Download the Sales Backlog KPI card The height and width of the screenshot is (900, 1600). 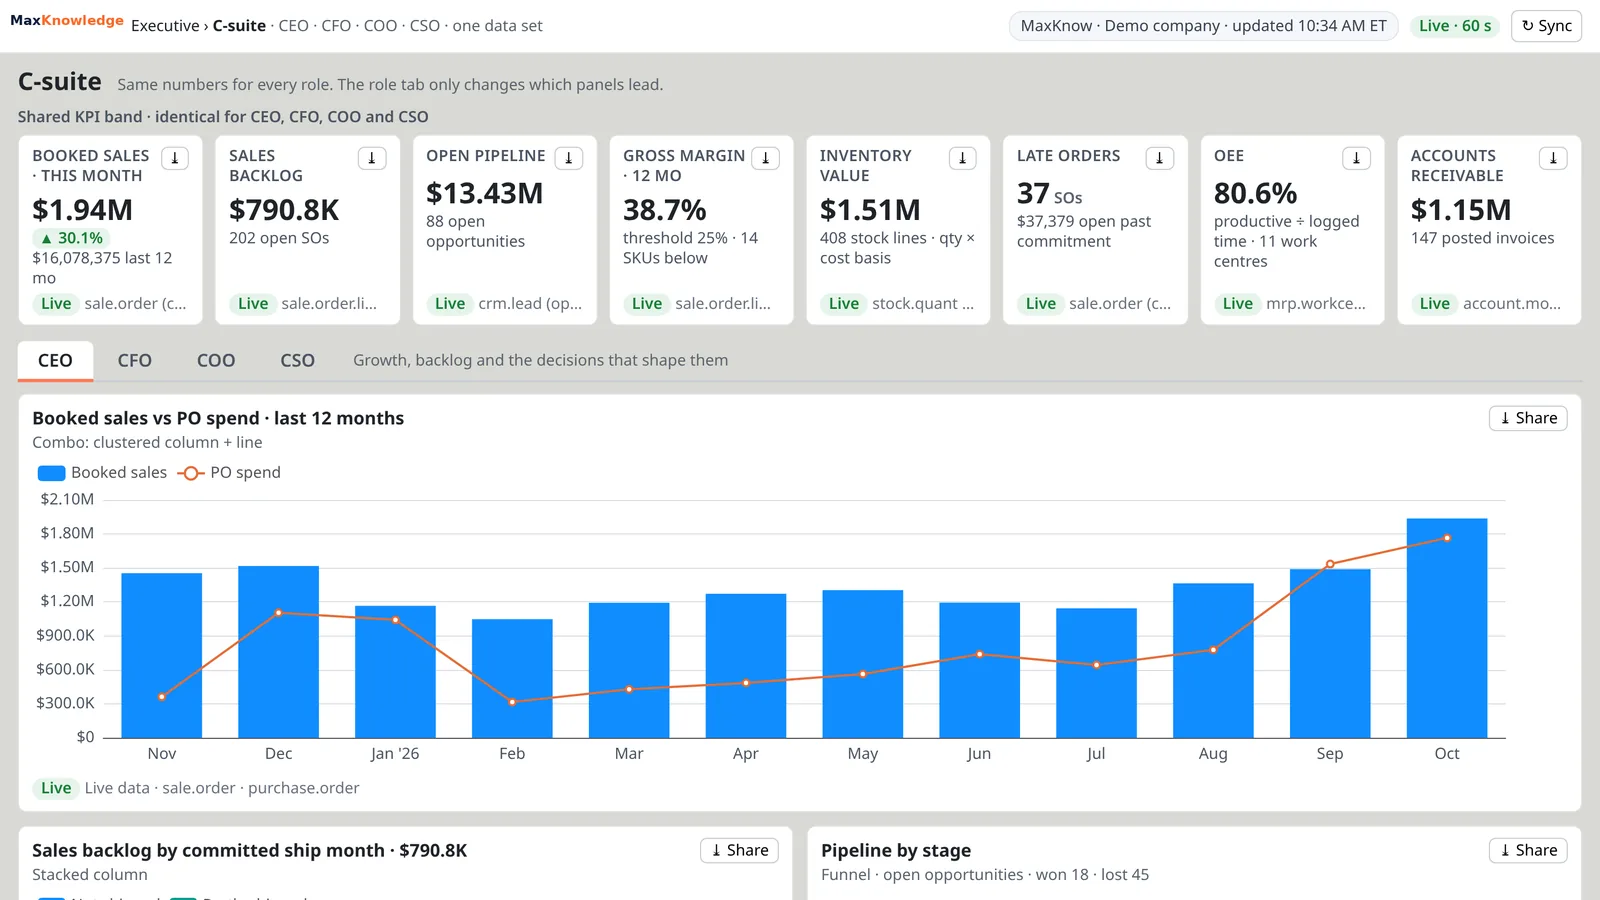pos(372,158)
